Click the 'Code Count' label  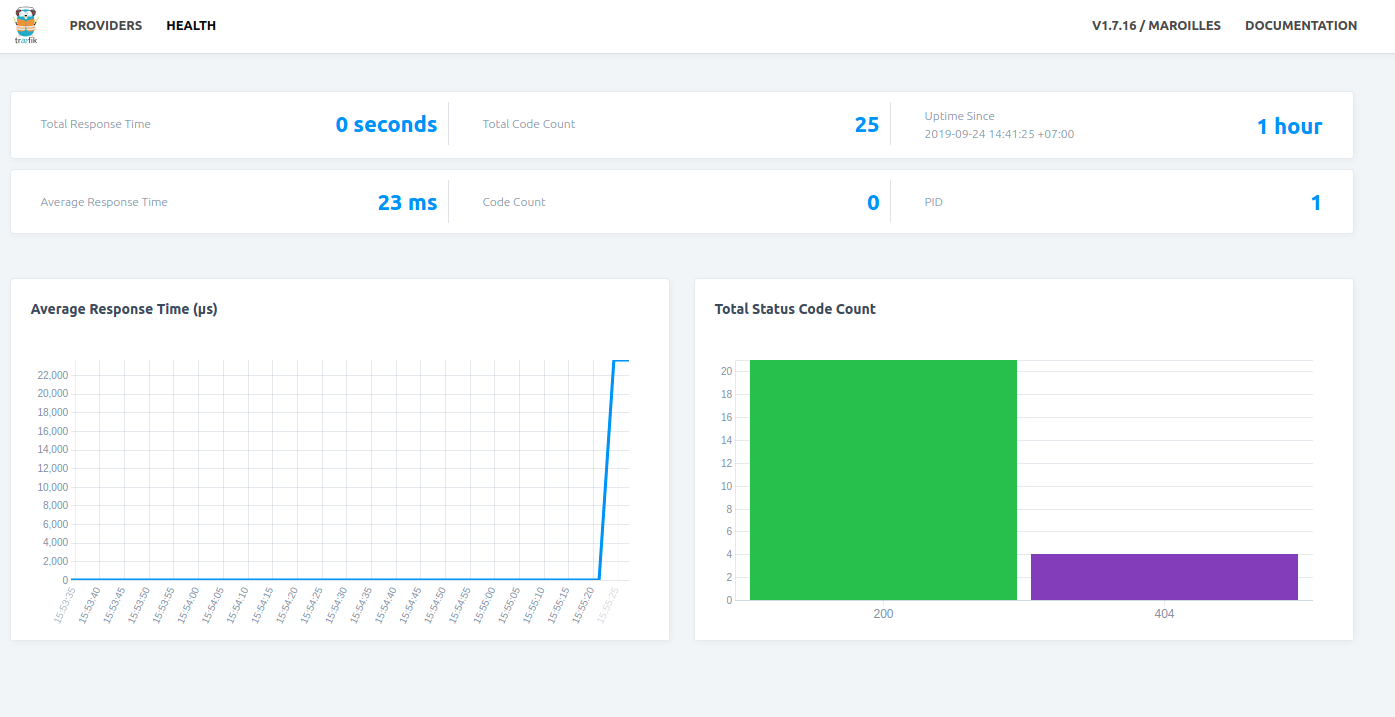(514, 202)
